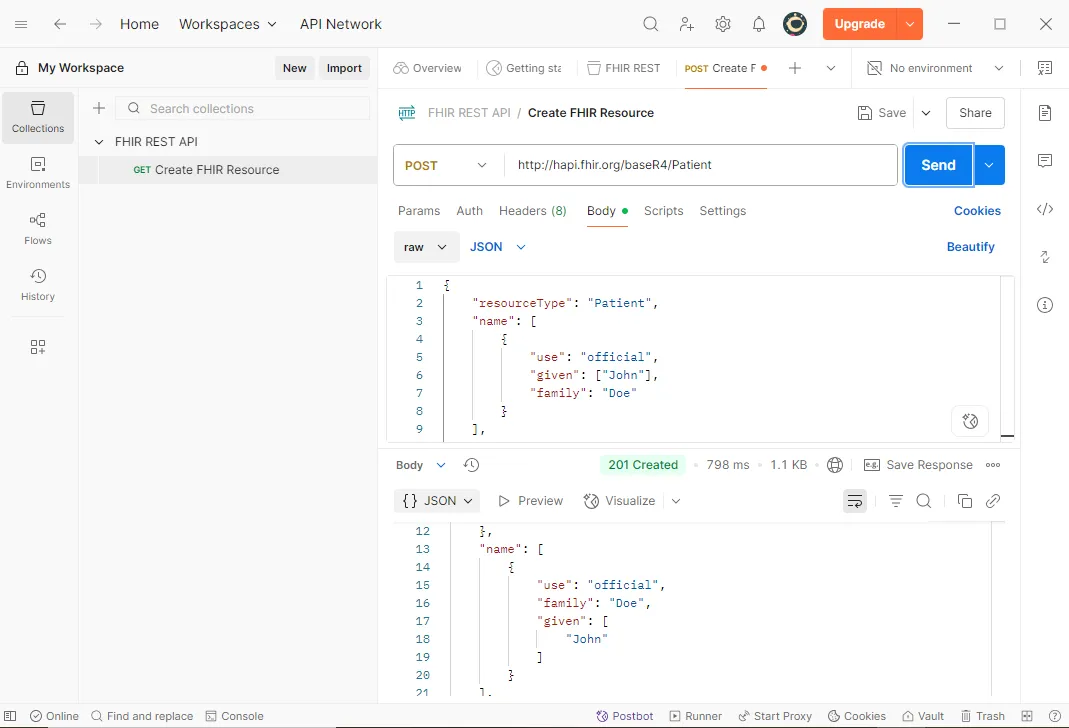Open the Upgrade dropdown arrow
The image size is (1069, 728).
910,24
